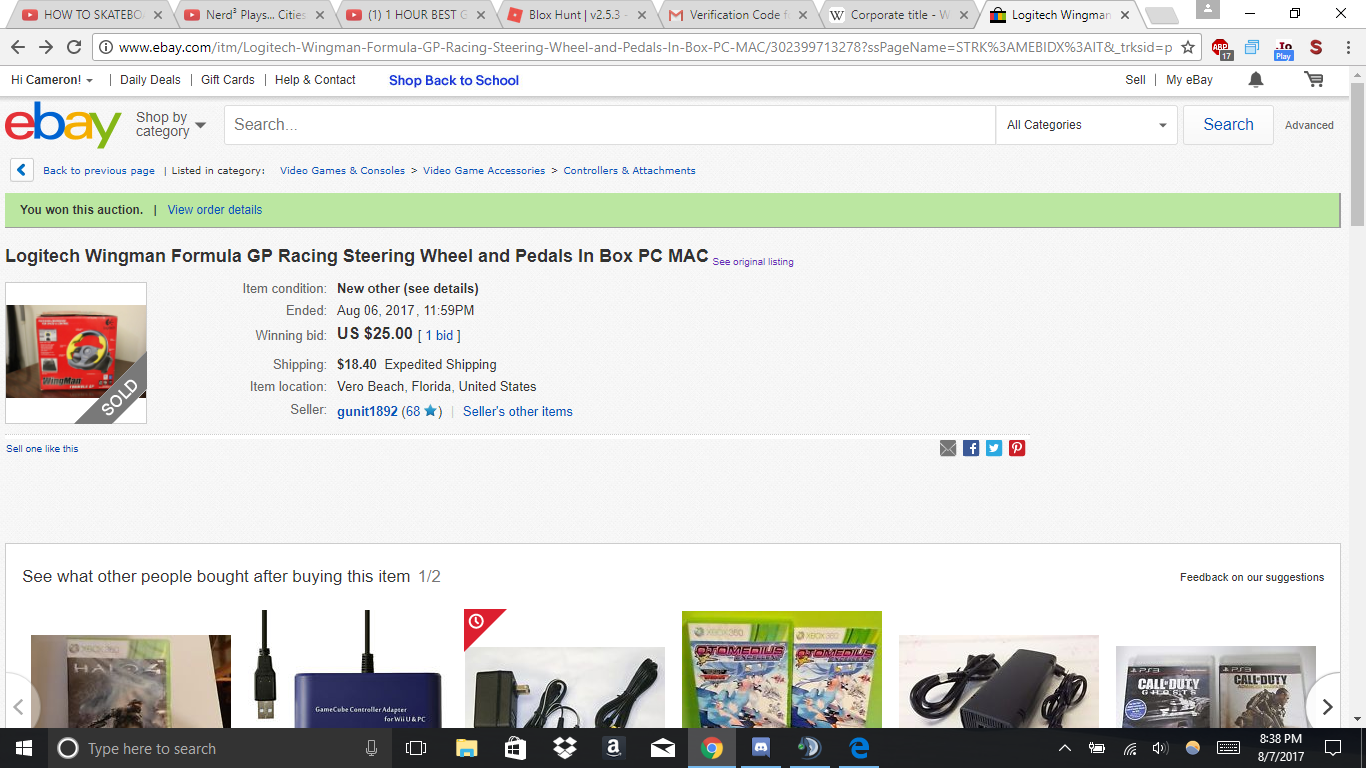Viewport: 1366px width, 768px height.
Task: Click Feedback on our suggestions link
Action: 1252,577
